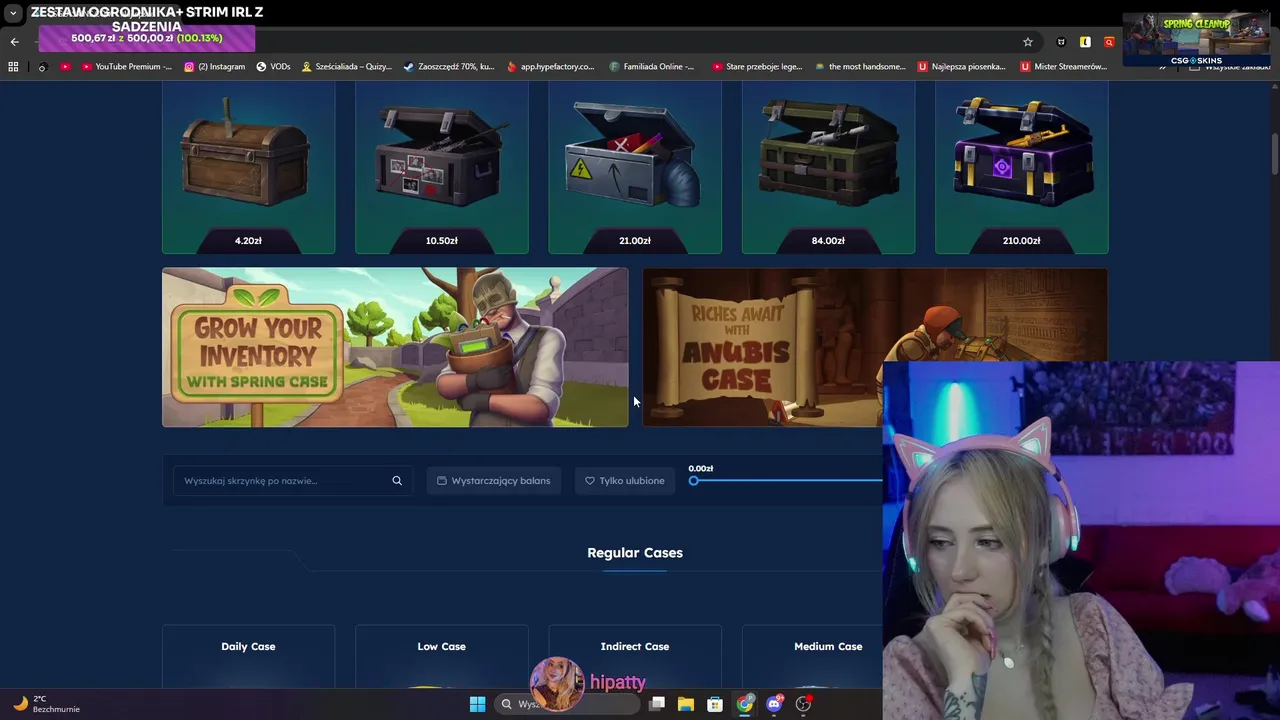Open OBS Studio from the taskbar
1280x720 pixels.
(803, 704)
